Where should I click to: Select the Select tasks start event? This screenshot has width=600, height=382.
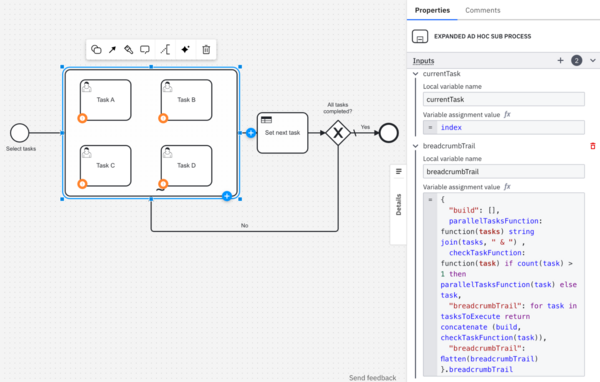(x=20, y=133)
